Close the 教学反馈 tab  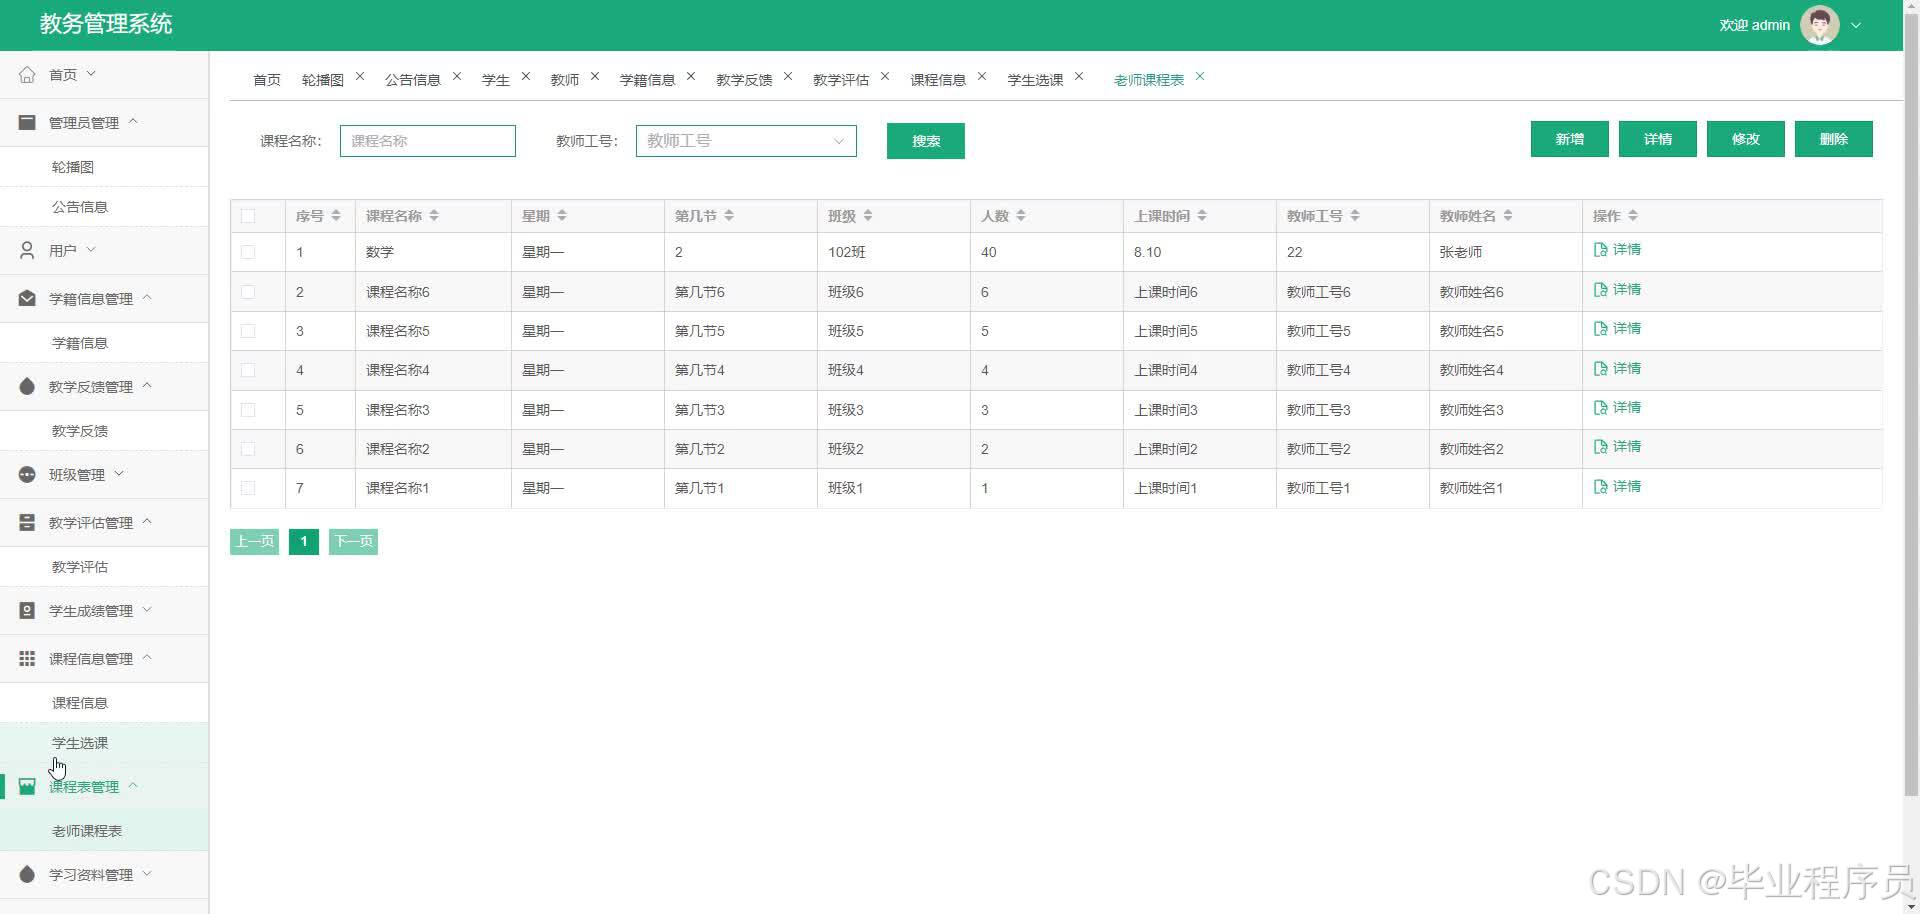click(788, 76)
